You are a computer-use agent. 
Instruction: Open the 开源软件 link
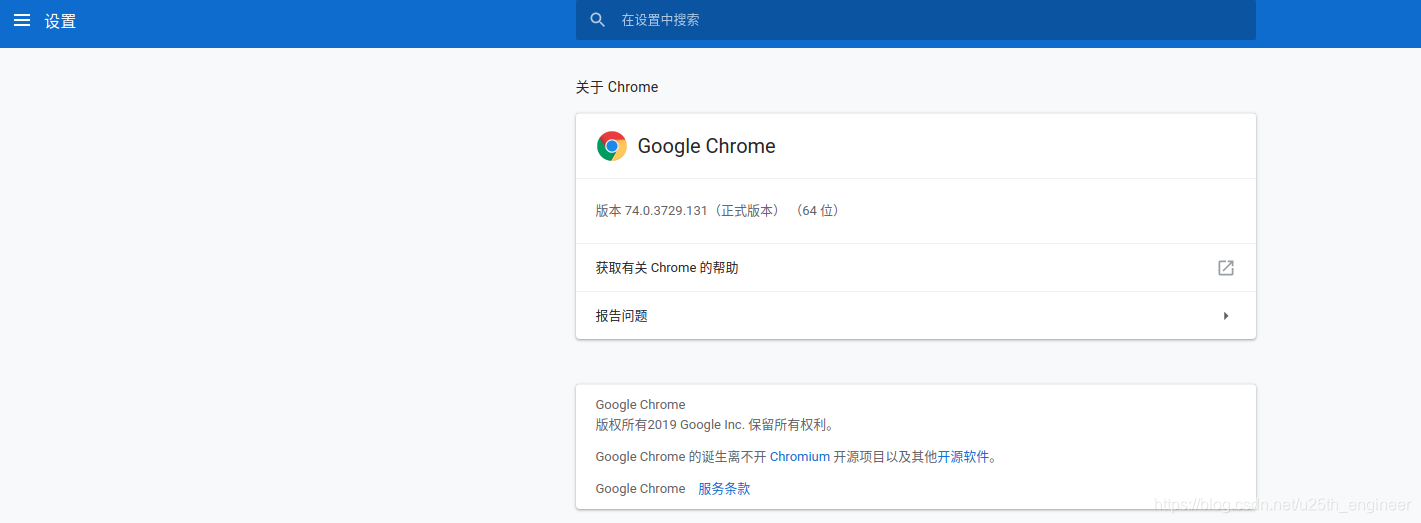pos(963,457)
